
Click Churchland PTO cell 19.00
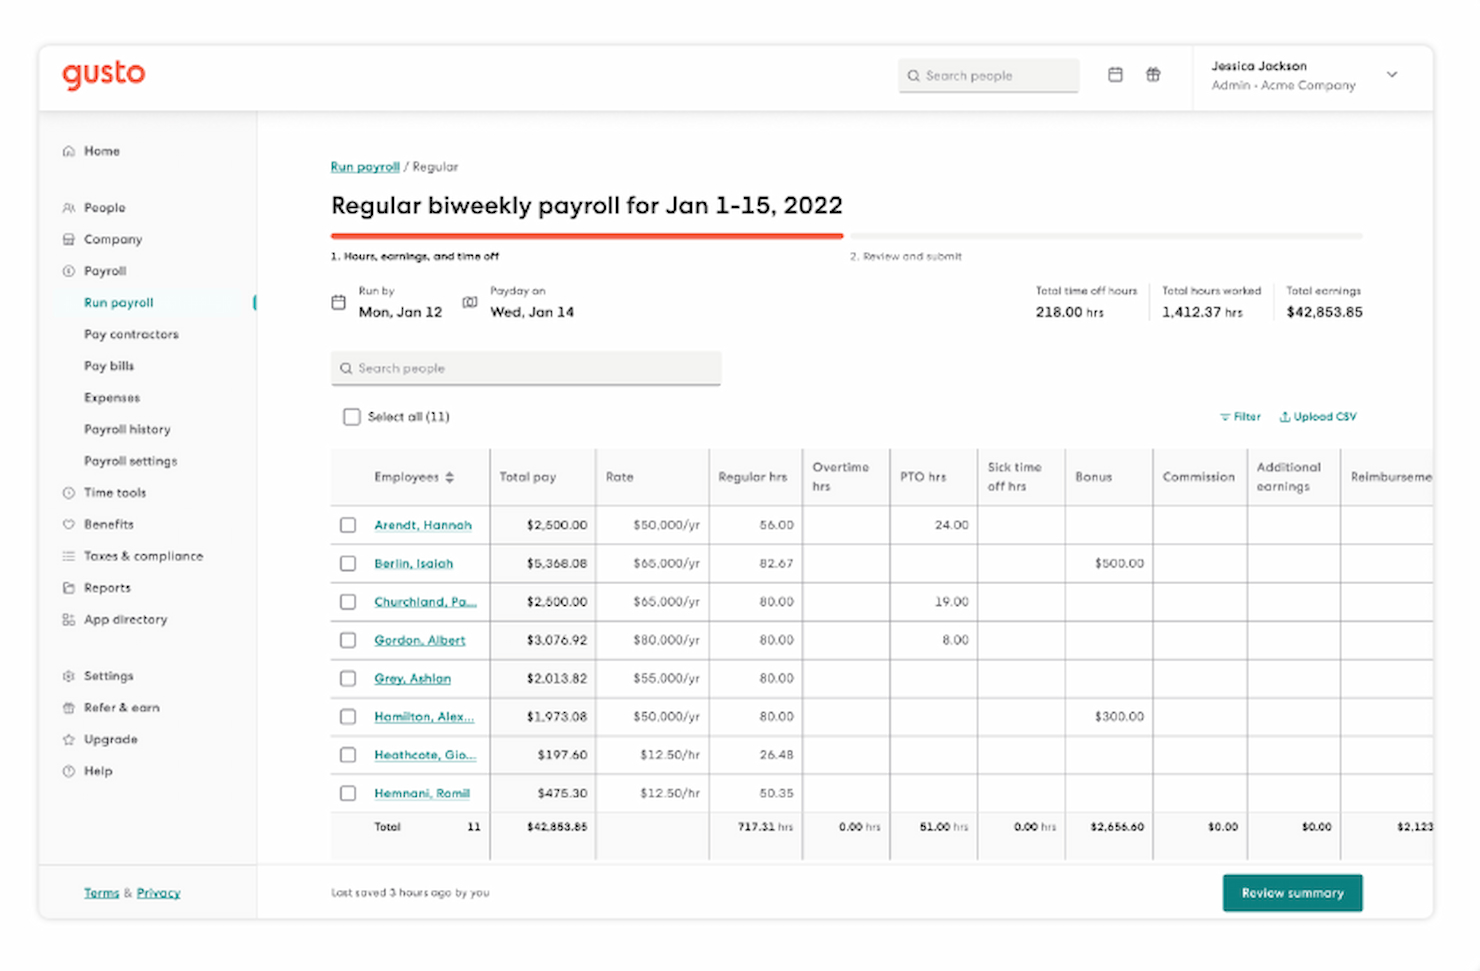tap(933, 602)
